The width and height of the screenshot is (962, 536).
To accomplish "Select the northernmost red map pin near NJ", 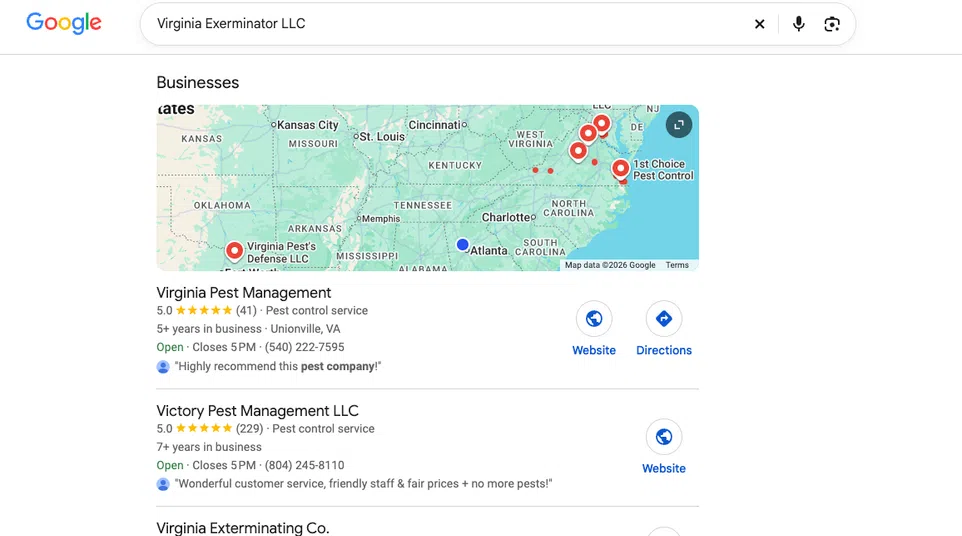I will [x=601, y=123].
